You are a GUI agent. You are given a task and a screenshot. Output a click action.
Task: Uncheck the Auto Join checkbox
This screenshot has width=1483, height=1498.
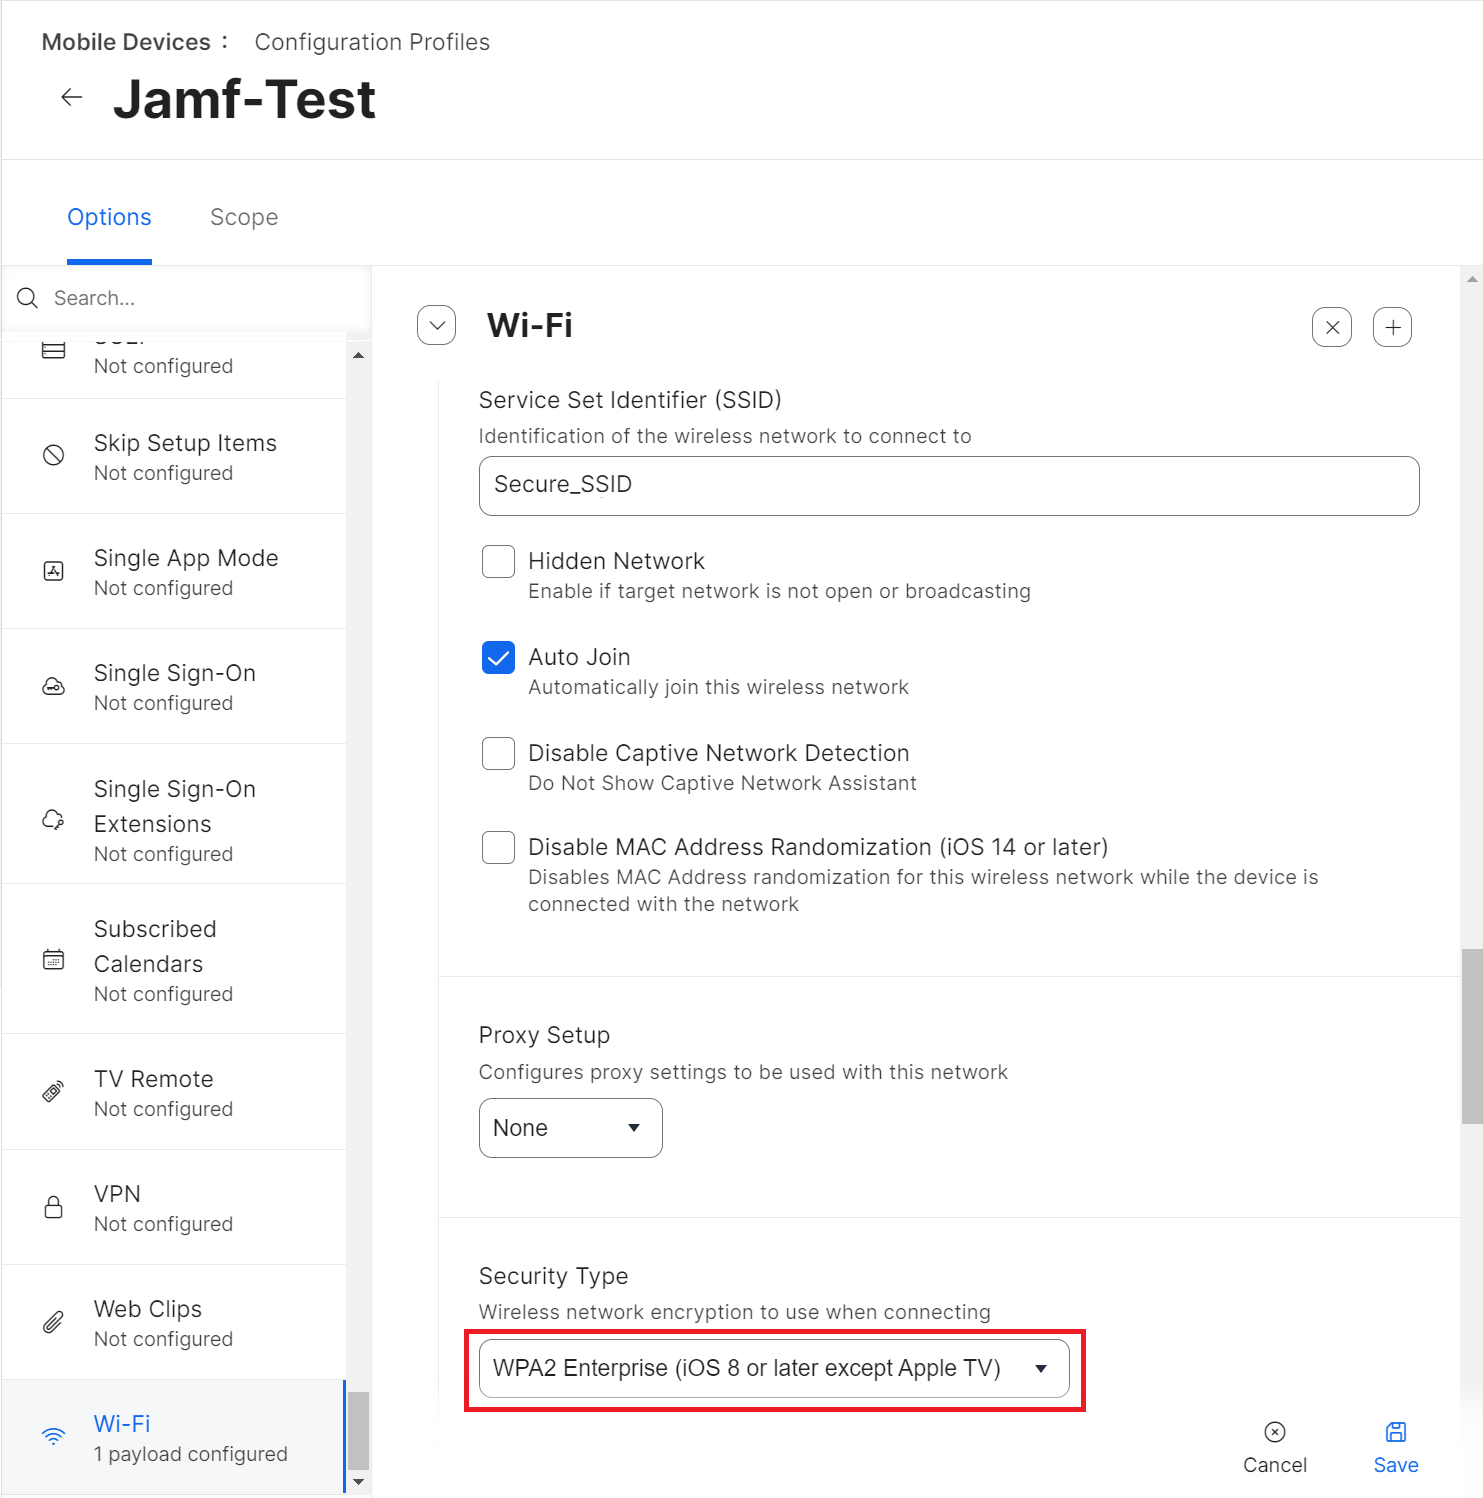(498, 658)
